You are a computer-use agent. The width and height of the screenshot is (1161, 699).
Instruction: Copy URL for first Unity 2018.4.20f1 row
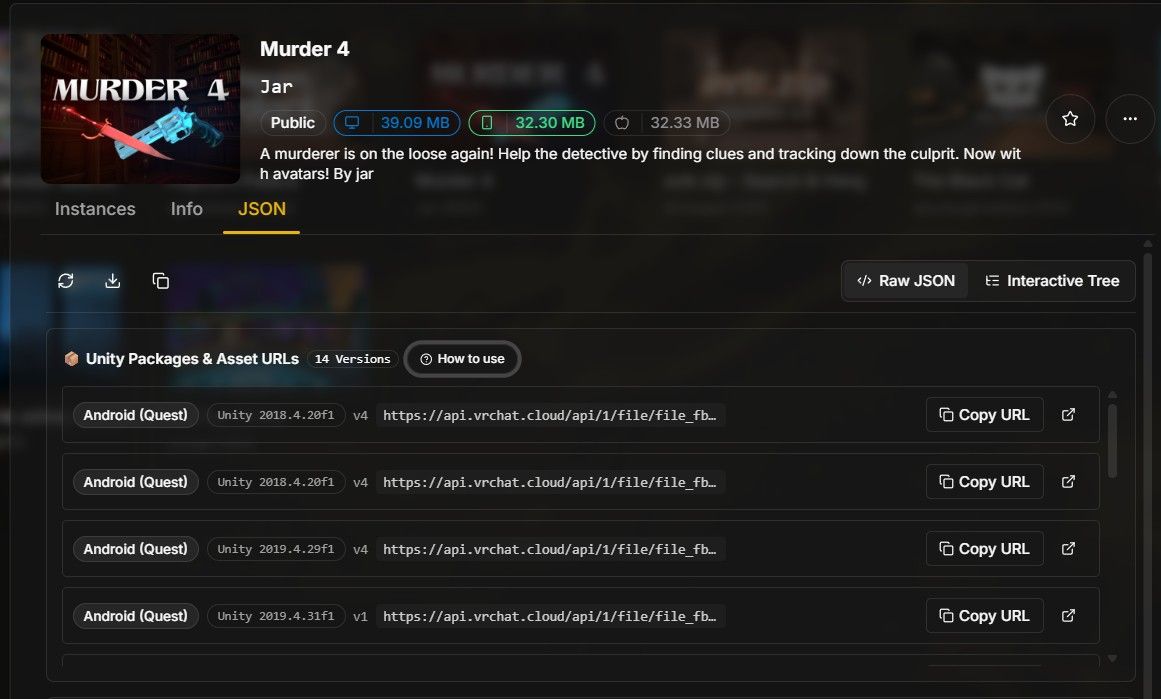pos(984,415)
